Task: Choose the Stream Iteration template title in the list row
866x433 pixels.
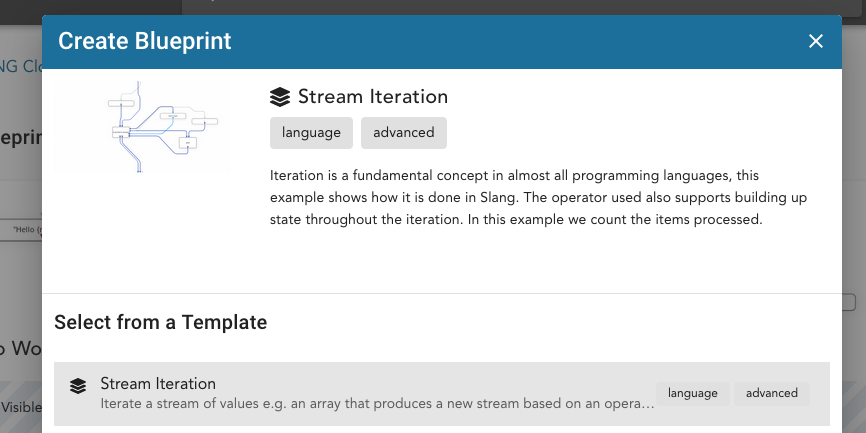Action: (x=158, y=383)
